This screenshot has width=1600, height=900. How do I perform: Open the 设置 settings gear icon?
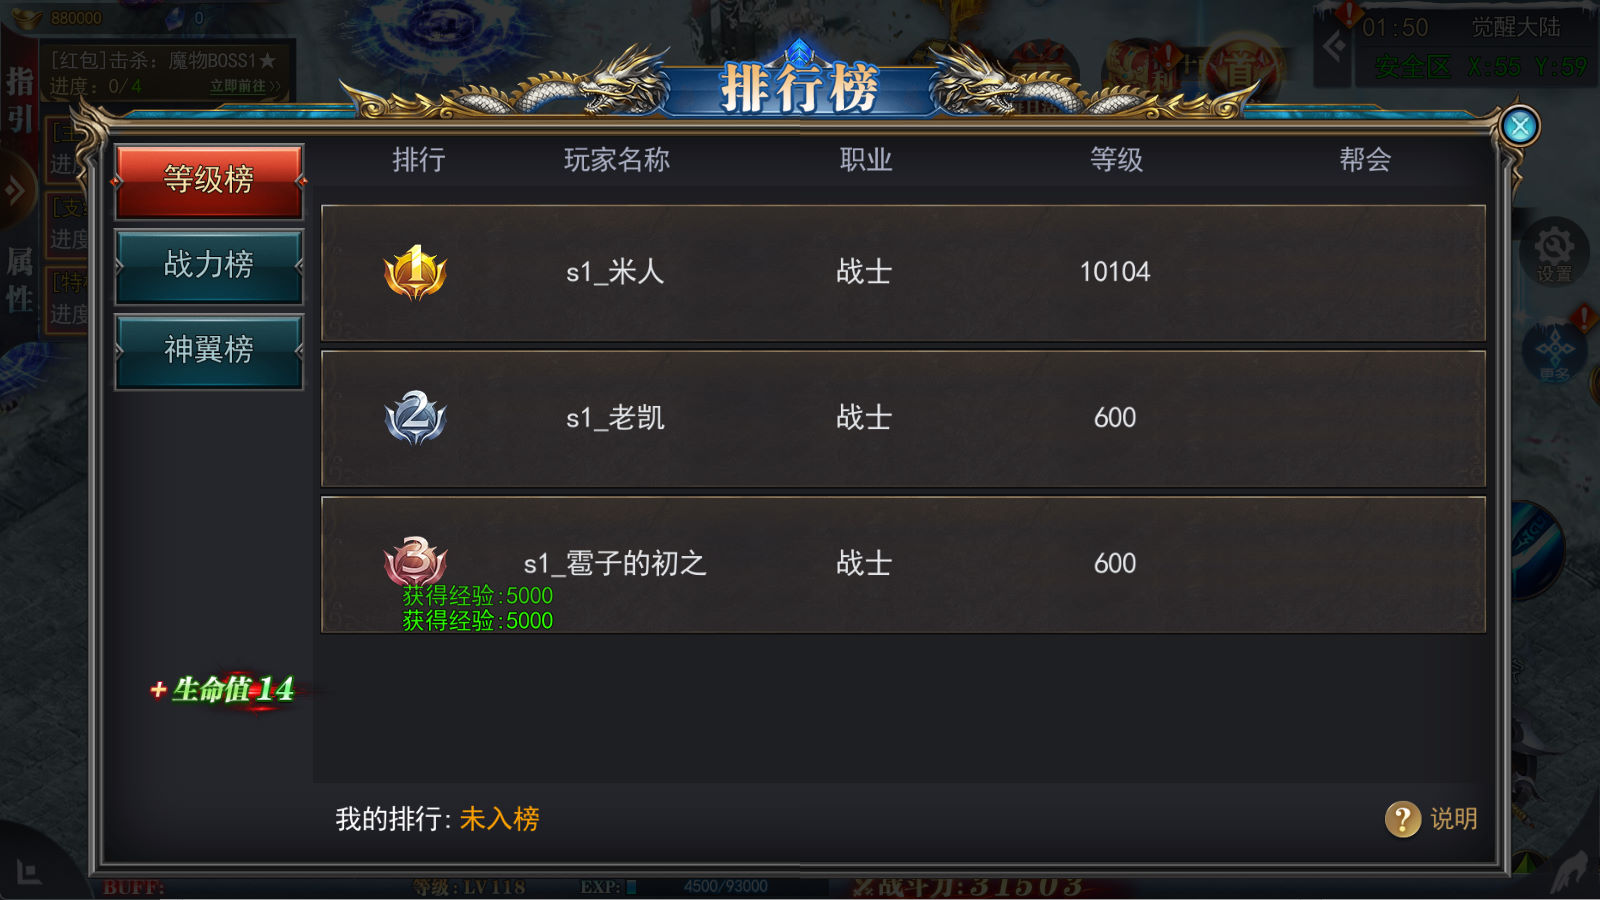click(x=1554, y=251)
